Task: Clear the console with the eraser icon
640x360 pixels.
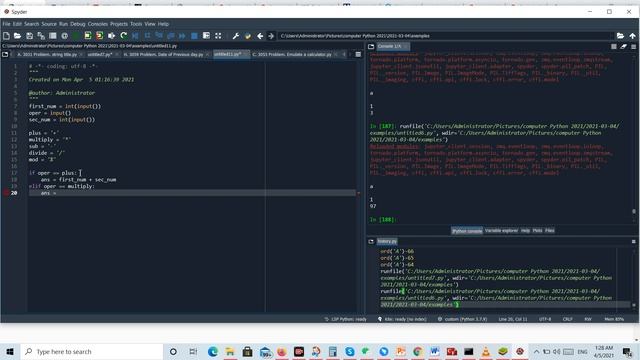Action: (623, 47)
